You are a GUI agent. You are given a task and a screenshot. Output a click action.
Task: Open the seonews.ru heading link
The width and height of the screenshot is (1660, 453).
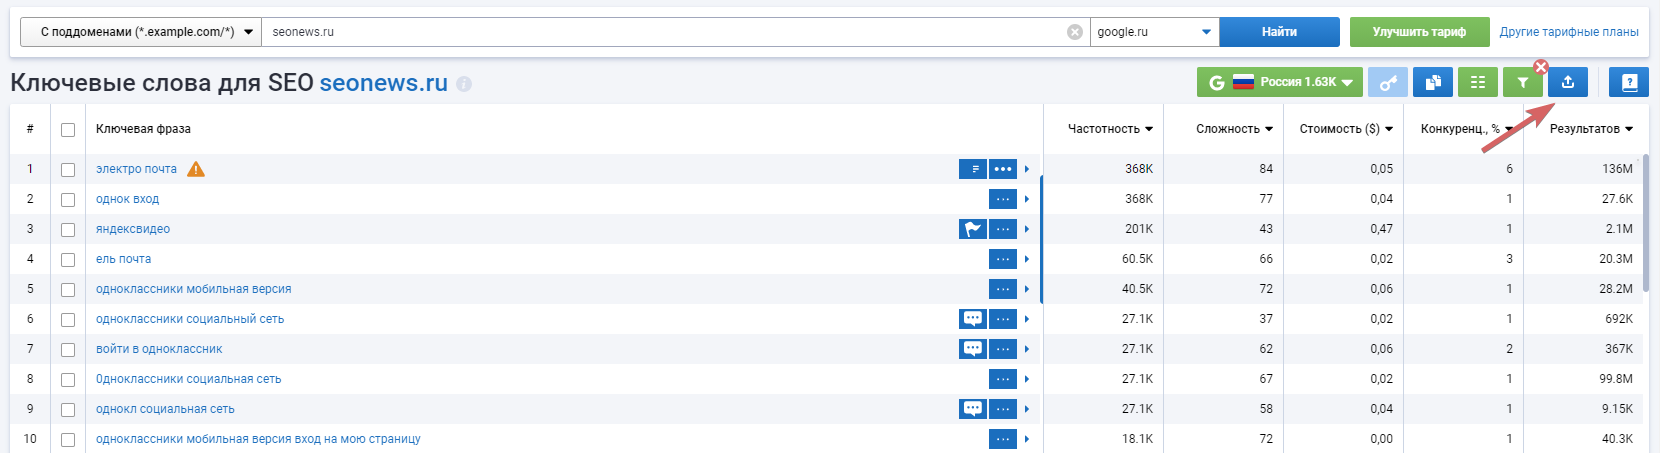point(384,83)
